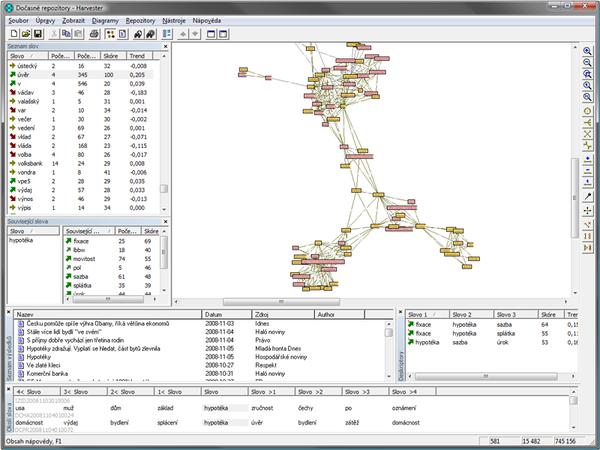Screen dimensions: 600x450
Task: Open the Repozitory menu
Action: [x=140, y=21]
